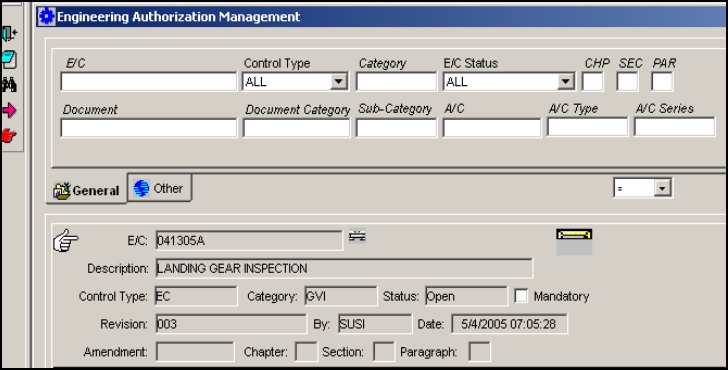
Task: Click the Paragraph field
Action: pyautogui.click(x=480, y=352)
